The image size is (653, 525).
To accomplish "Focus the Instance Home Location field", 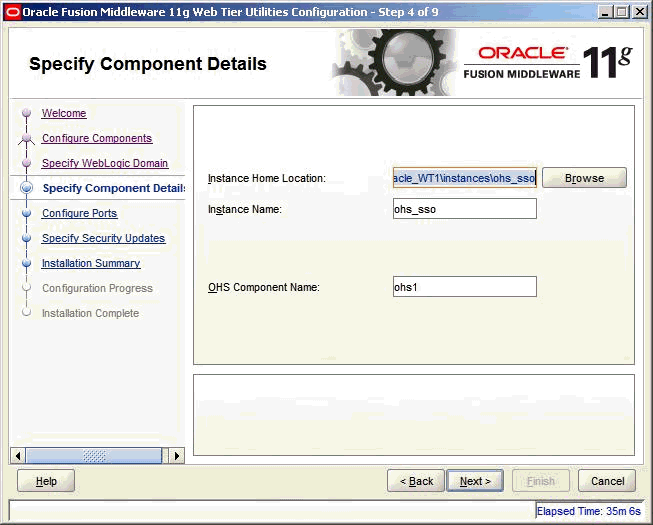I will point(465,178).
